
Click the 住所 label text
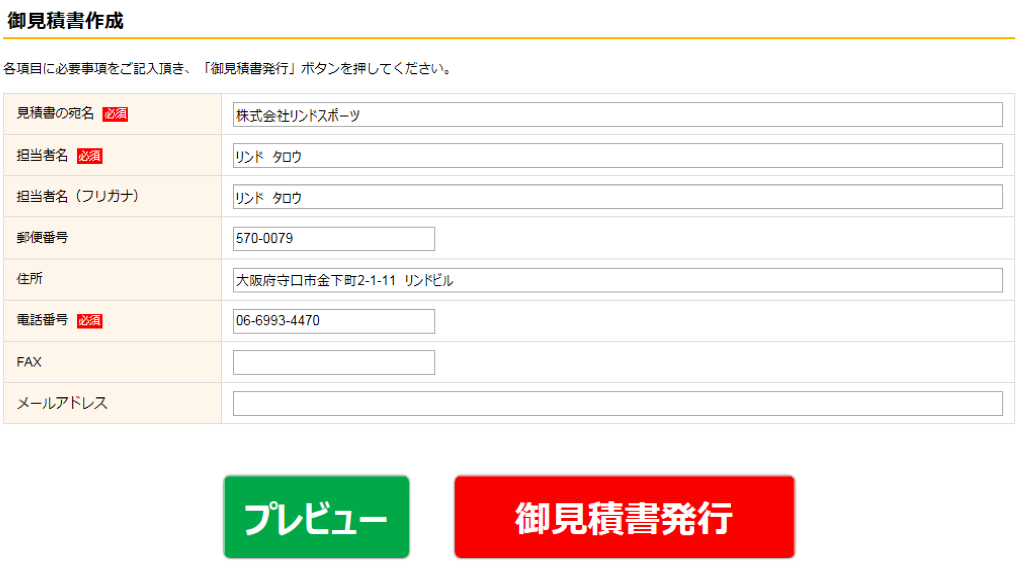point(29,279)
